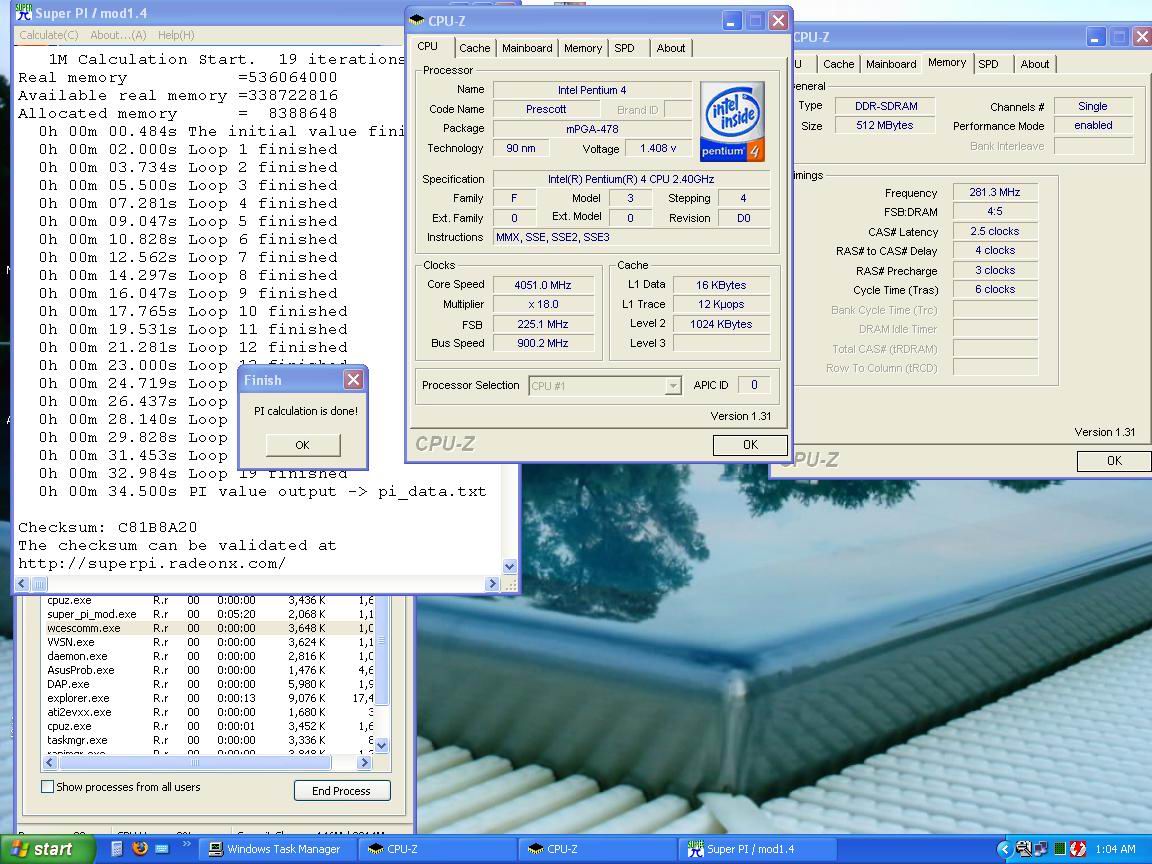Viewport: 1152px width, 864px height.
Task: Select WSN.exe process row
Action: tap(209, 642)
